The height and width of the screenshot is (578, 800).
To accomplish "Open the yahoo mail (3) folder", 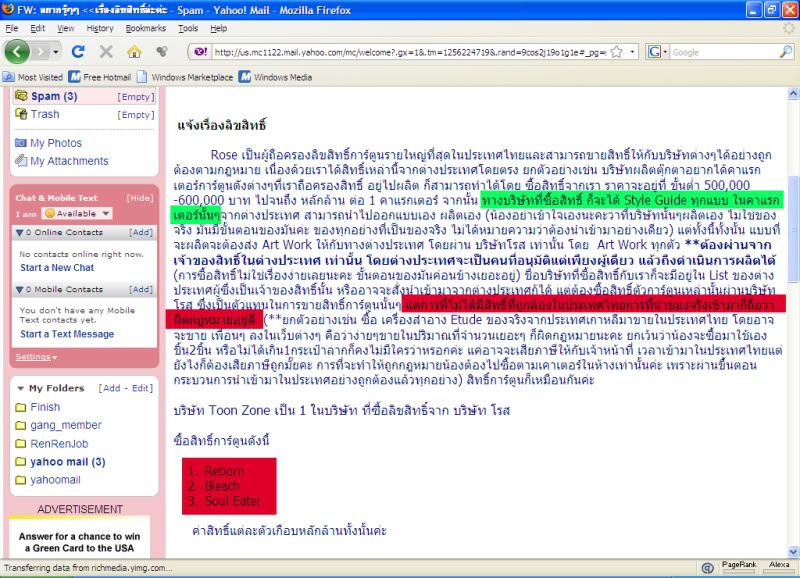I will click(x=68, y=462).
